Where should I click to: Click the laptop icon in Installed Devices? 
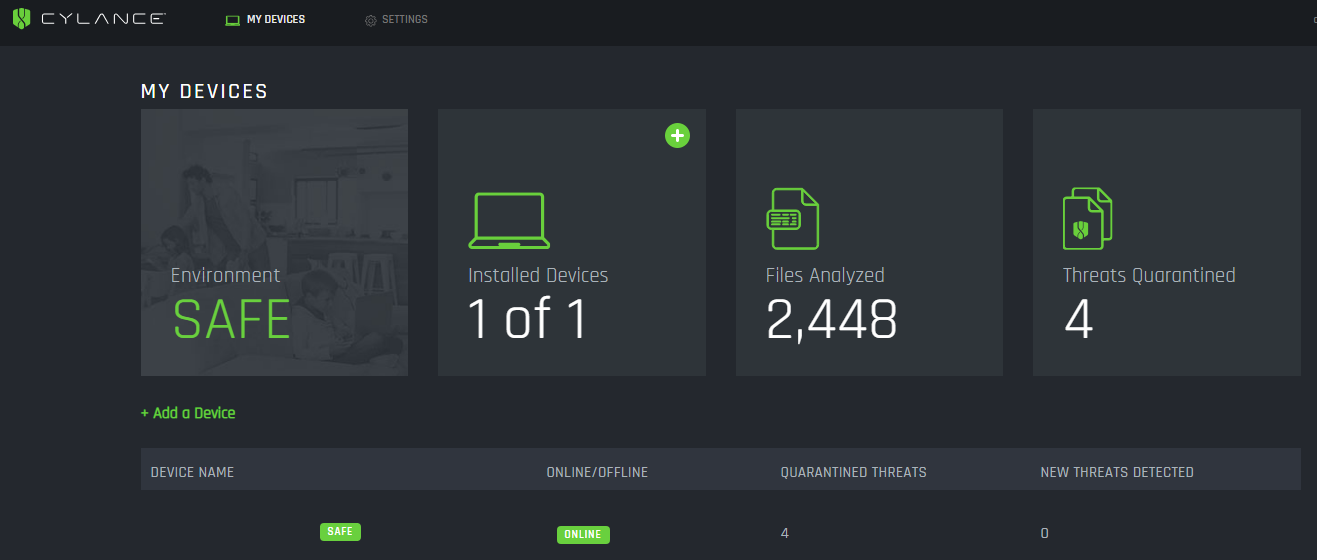pyautogui.click(x=509, y=220)
